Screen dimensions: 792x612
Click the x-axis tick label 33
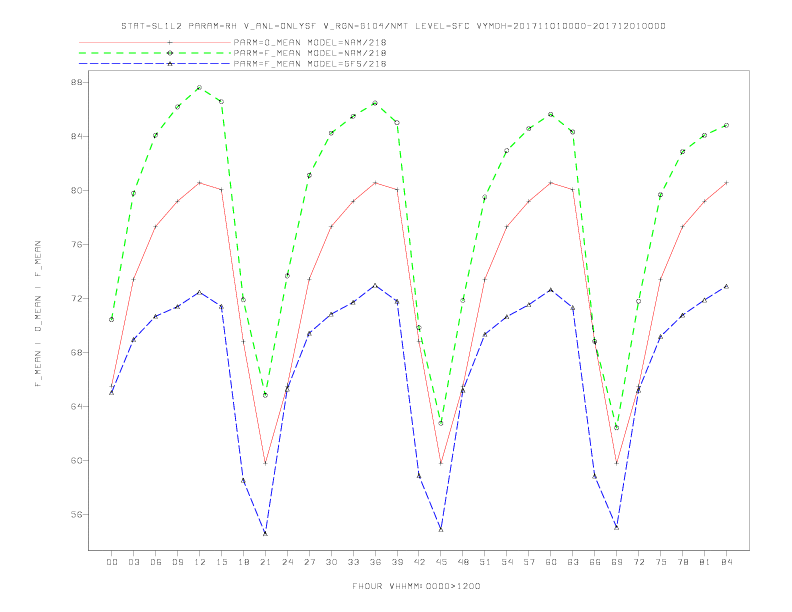pos(353,562)
